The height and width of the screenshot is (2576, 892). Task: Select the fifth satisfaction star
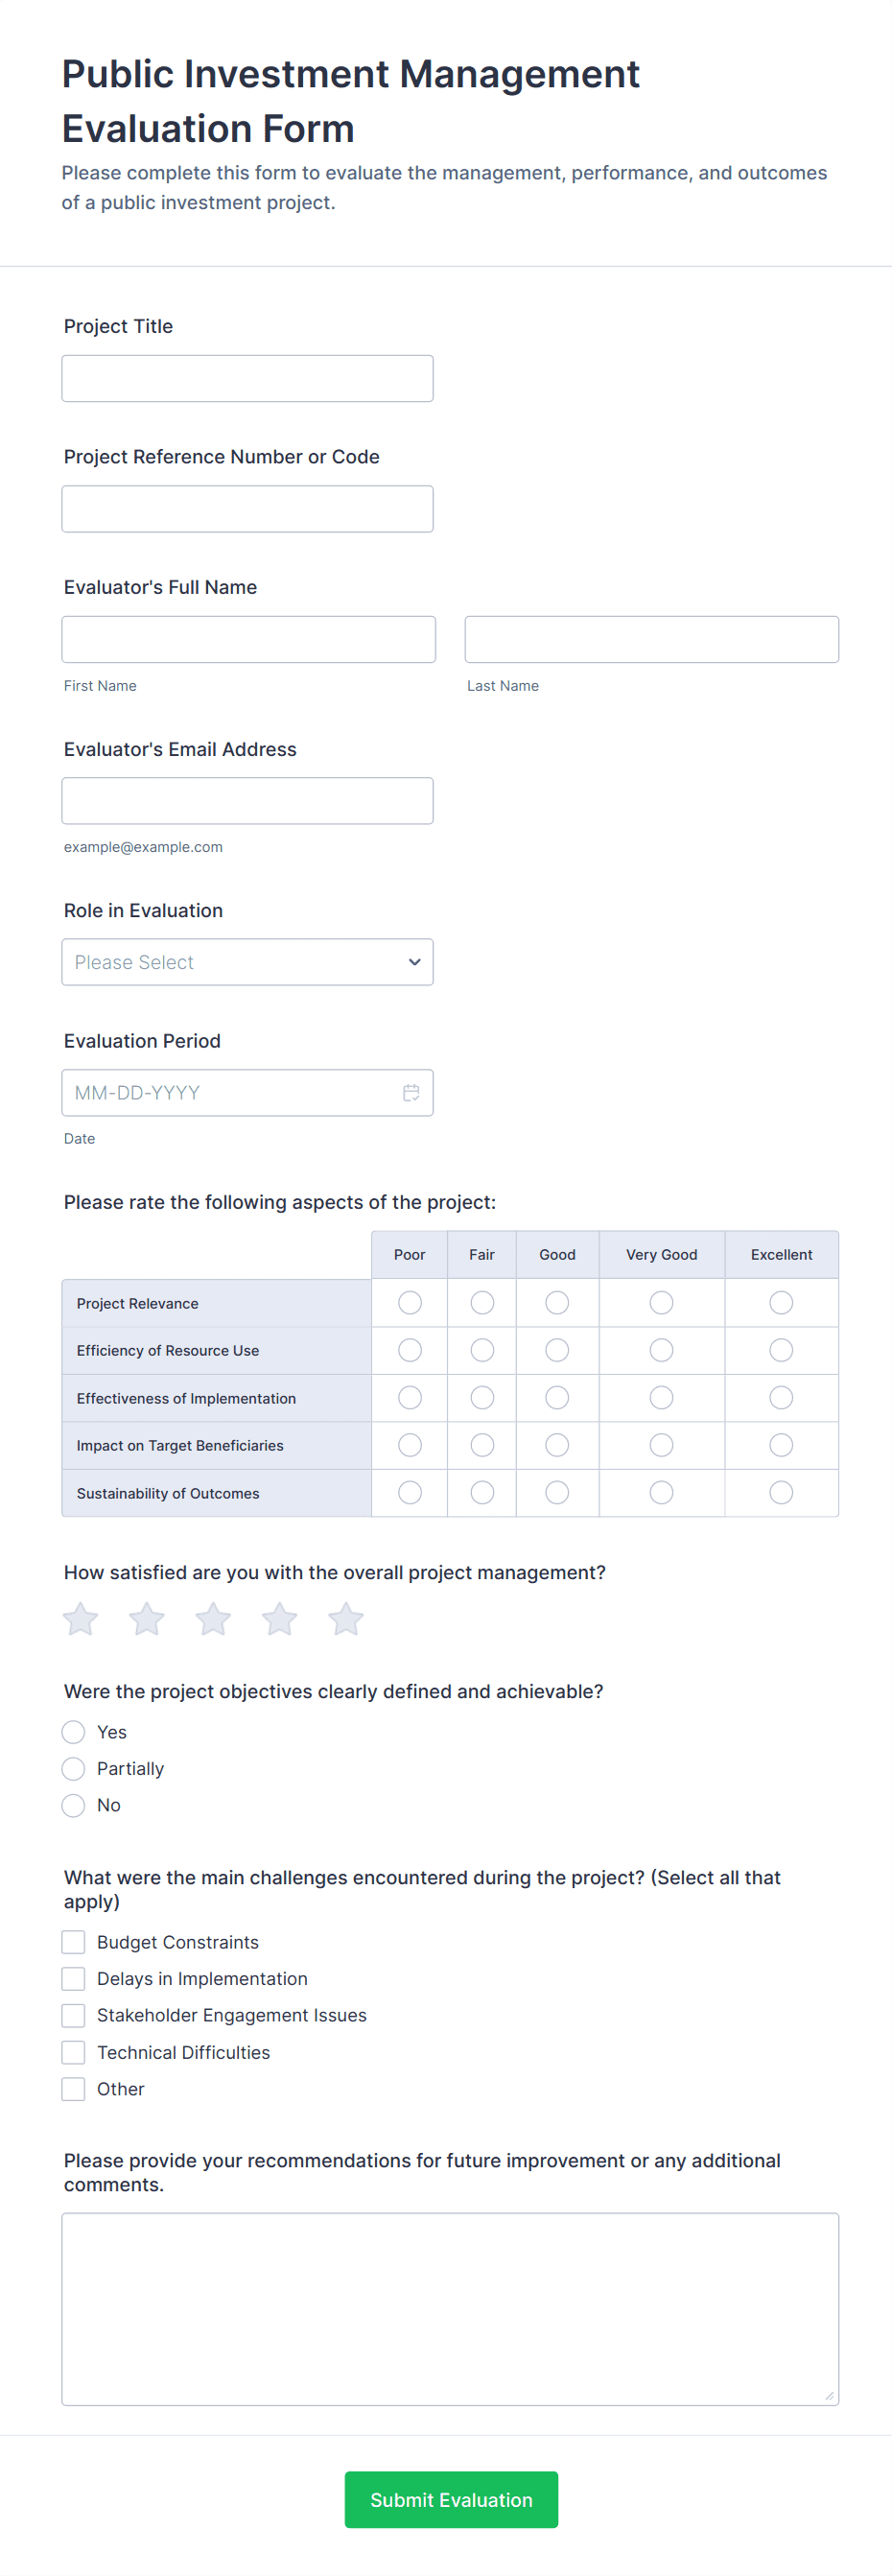point(346,1619)
